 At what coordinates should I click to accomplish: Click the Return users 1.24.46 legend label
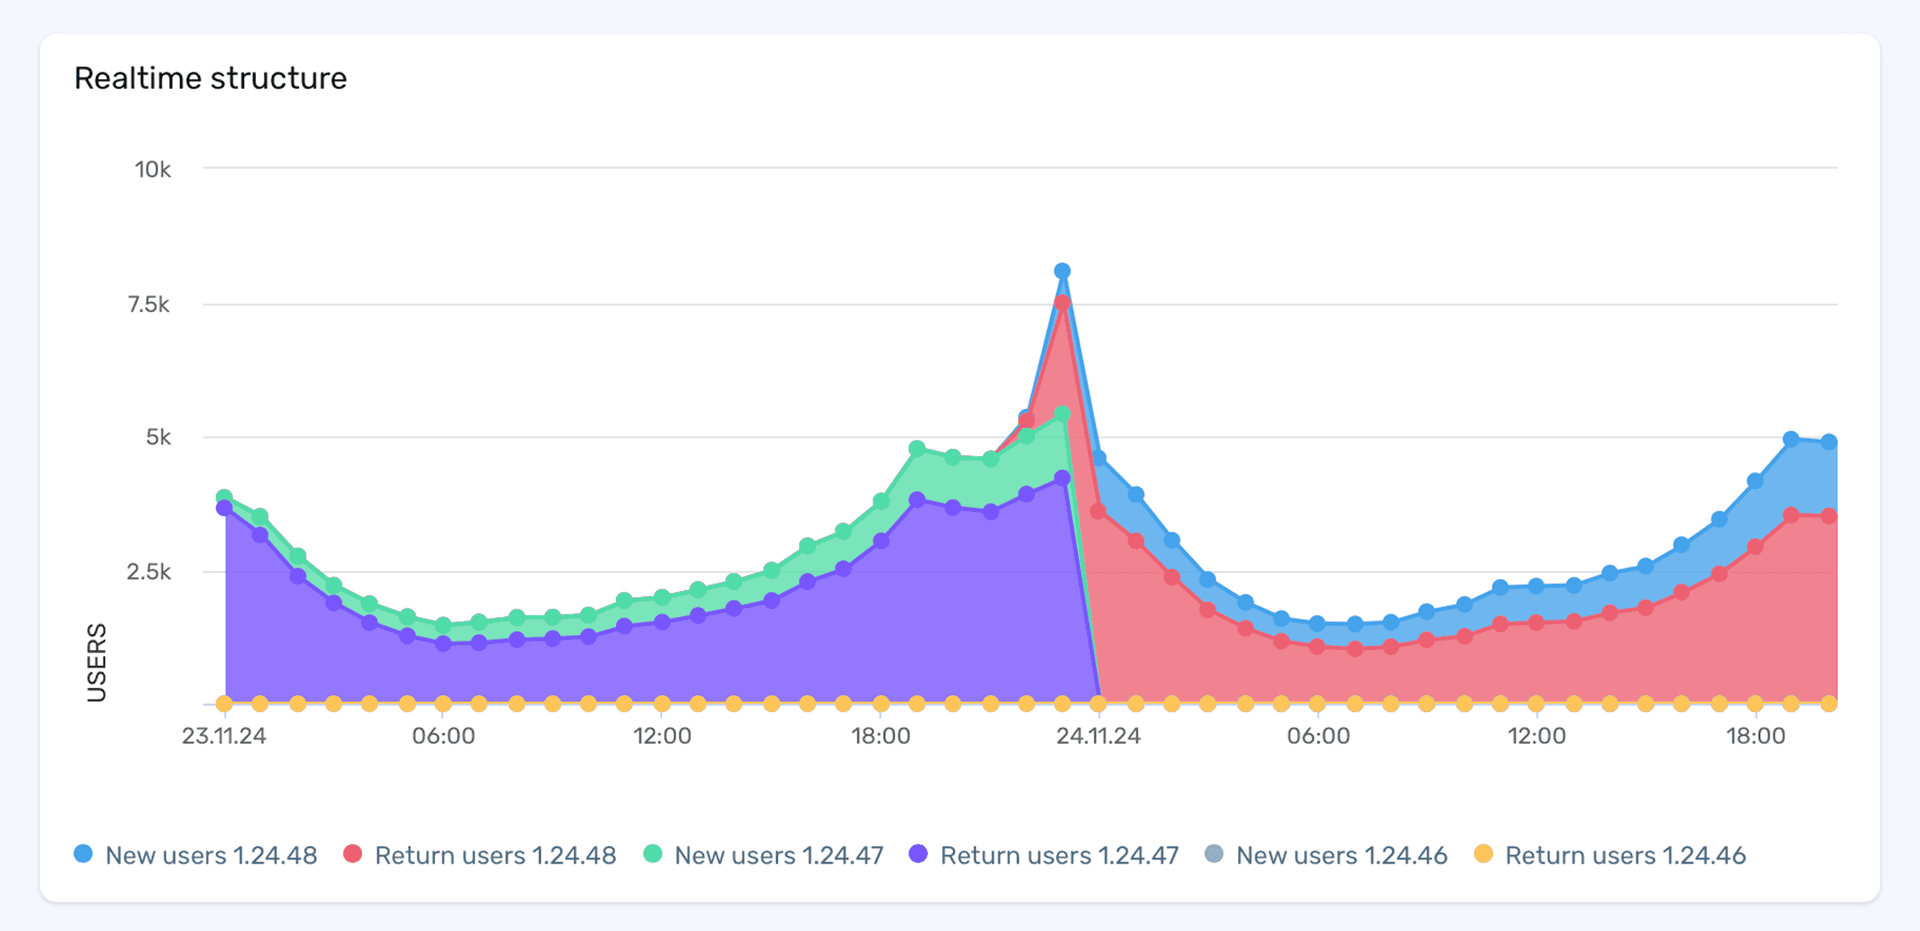1625,855
